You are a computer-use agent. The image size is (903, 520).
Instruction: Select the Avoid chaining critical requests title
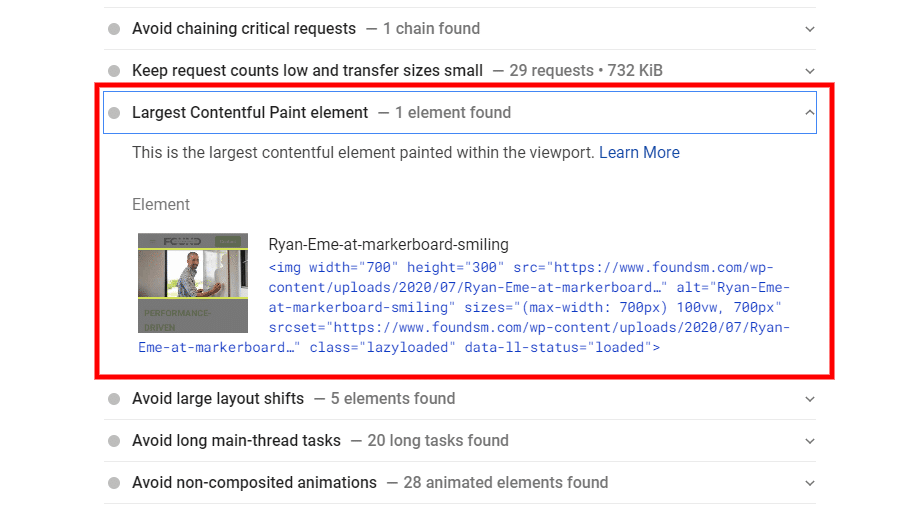tap(244, 29)
